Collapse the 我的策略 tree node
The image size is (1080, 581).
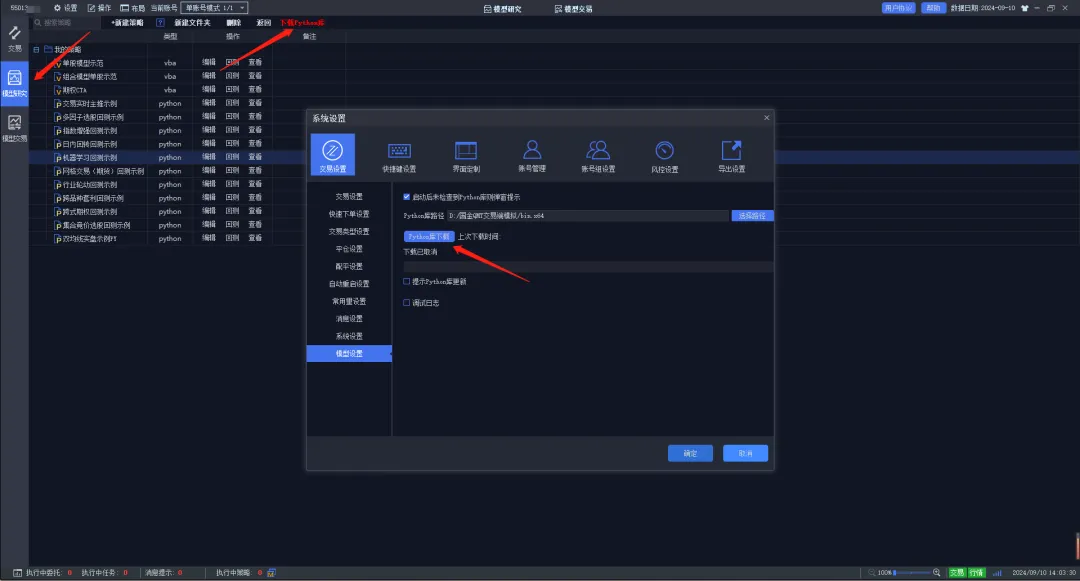coord(36,50)
